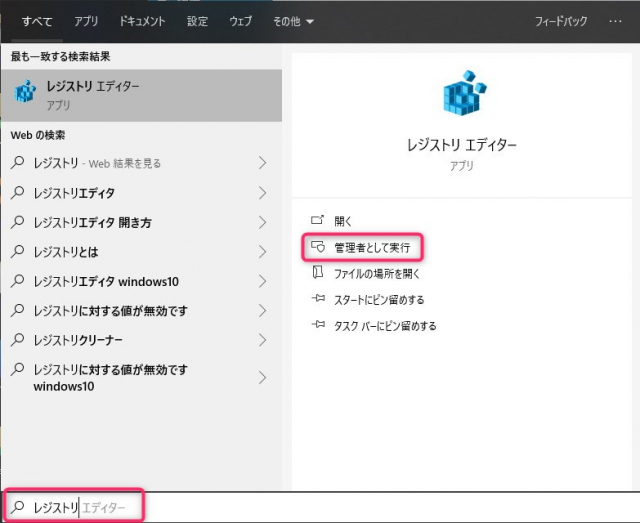Expand arrow for レジストリエディタ windows10
Viewport: 640px width, 523px height.
pos(262,281)
